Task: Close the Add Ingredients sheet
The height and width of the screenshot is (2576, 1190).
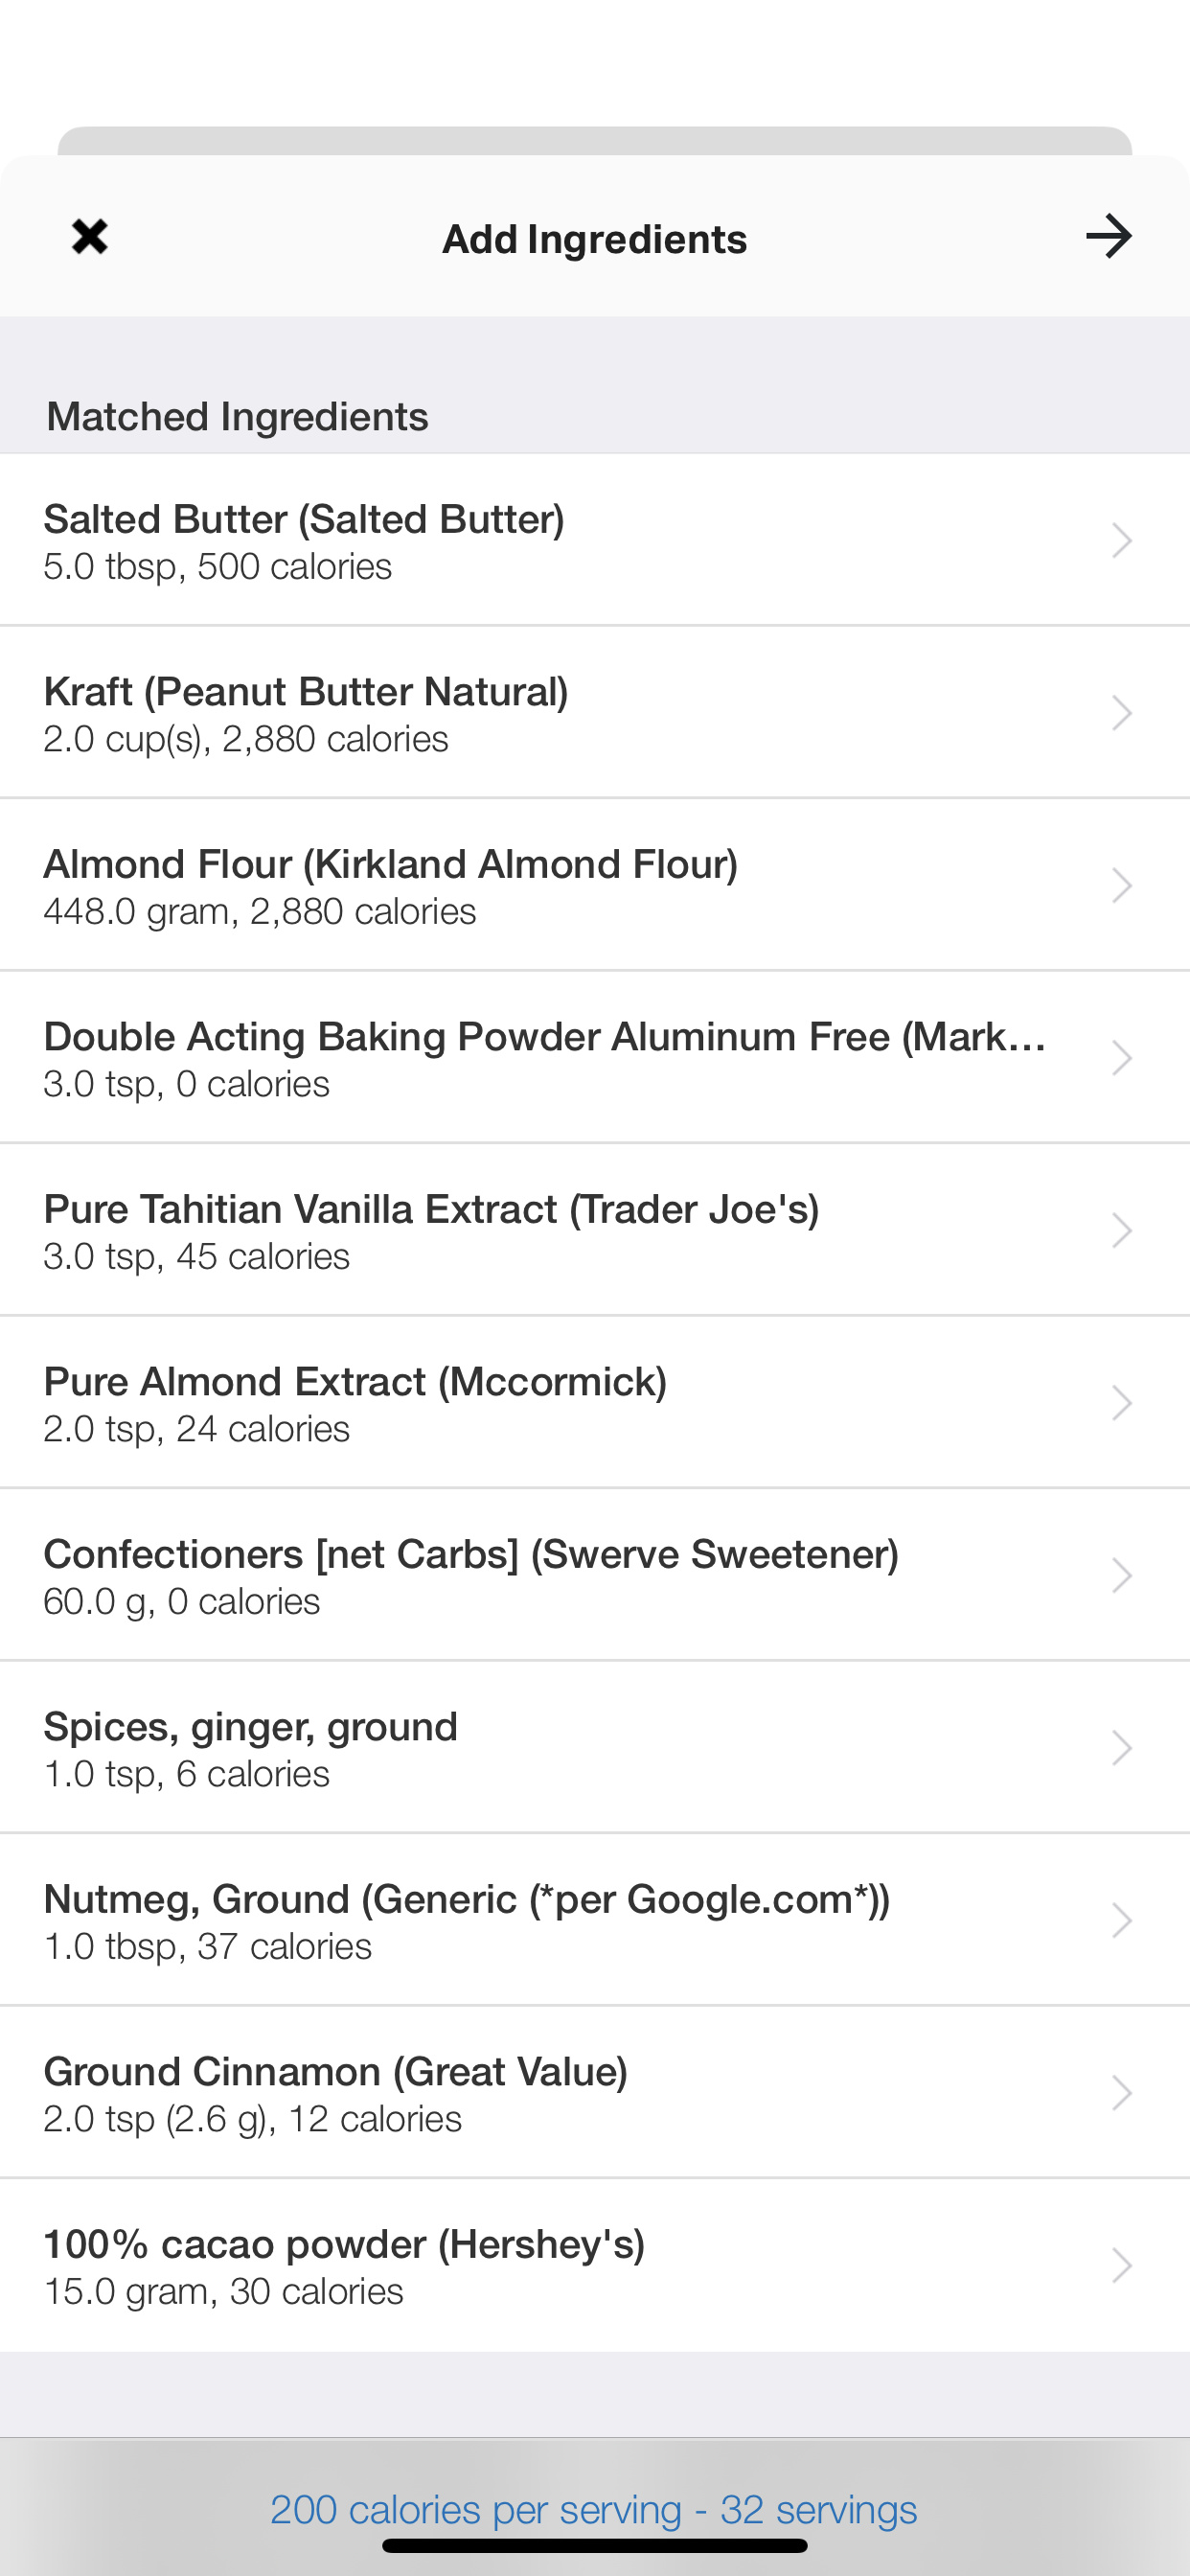Action: 90,238
